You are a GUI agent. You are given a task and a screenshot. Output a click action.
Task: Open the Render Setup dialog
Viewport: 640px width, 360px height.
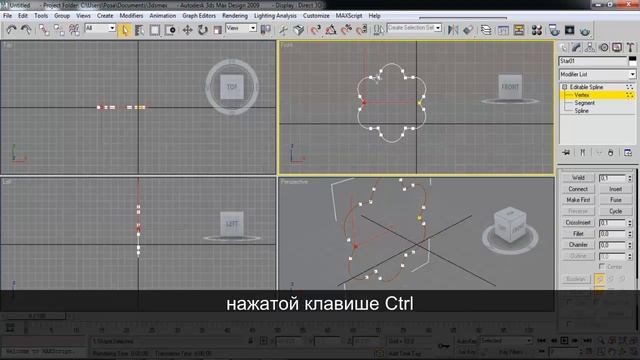click(x=554, y=30)
